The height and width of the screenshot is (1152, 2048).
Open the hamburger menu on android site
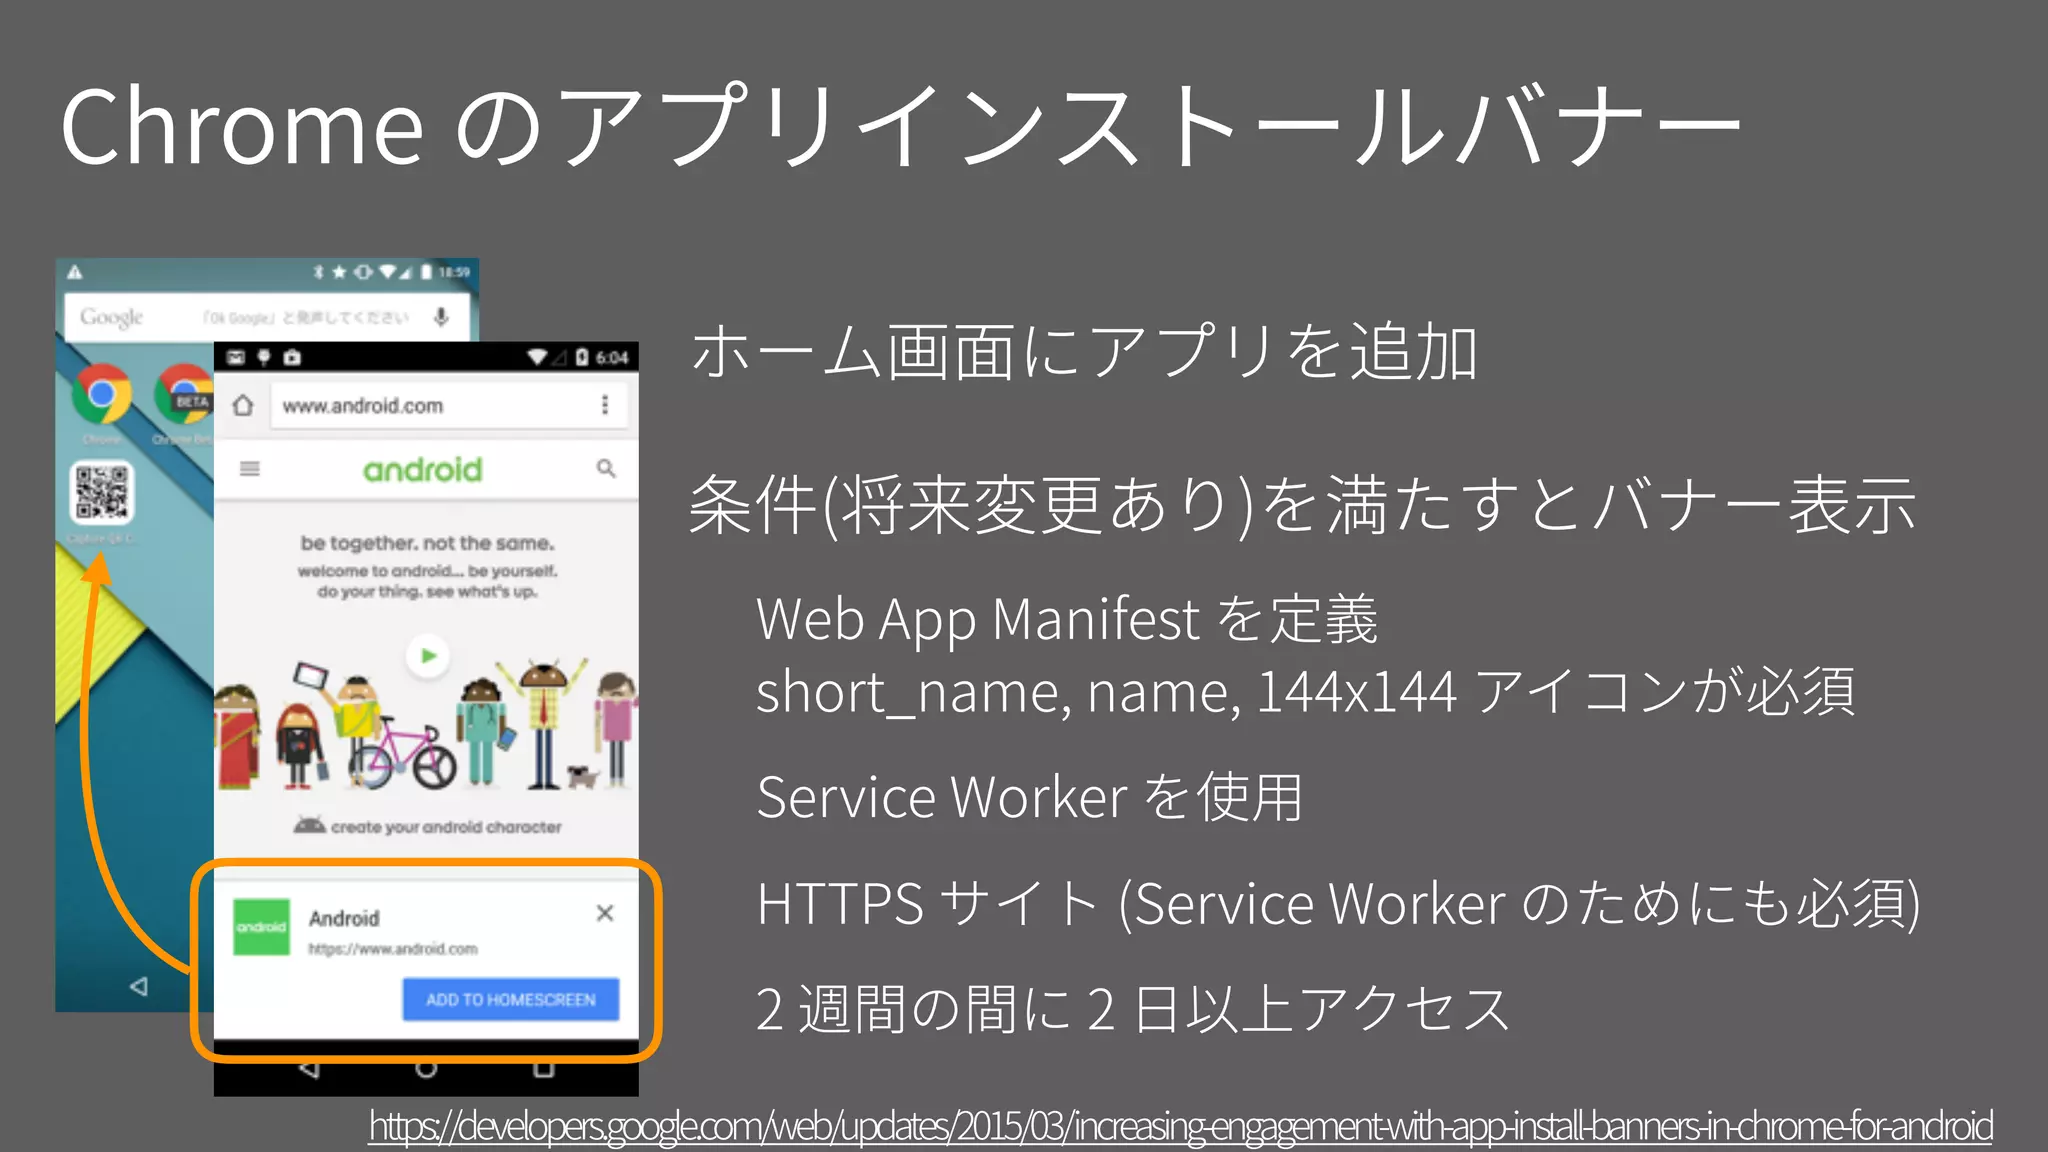click(250, 469)
